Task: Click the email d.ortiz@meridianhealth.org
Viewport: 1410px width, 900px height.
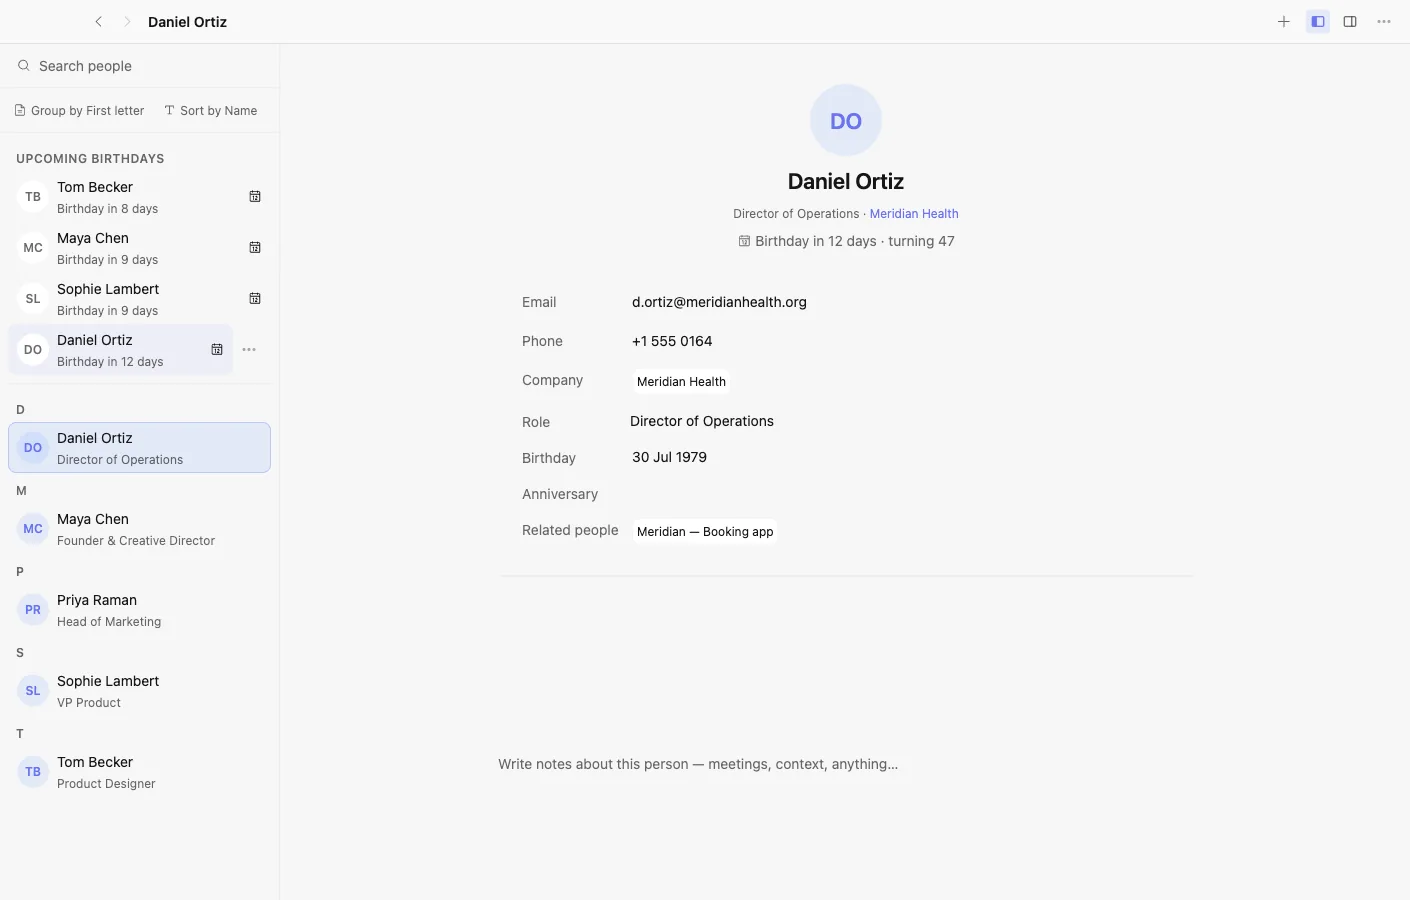Action: (719, 302)
